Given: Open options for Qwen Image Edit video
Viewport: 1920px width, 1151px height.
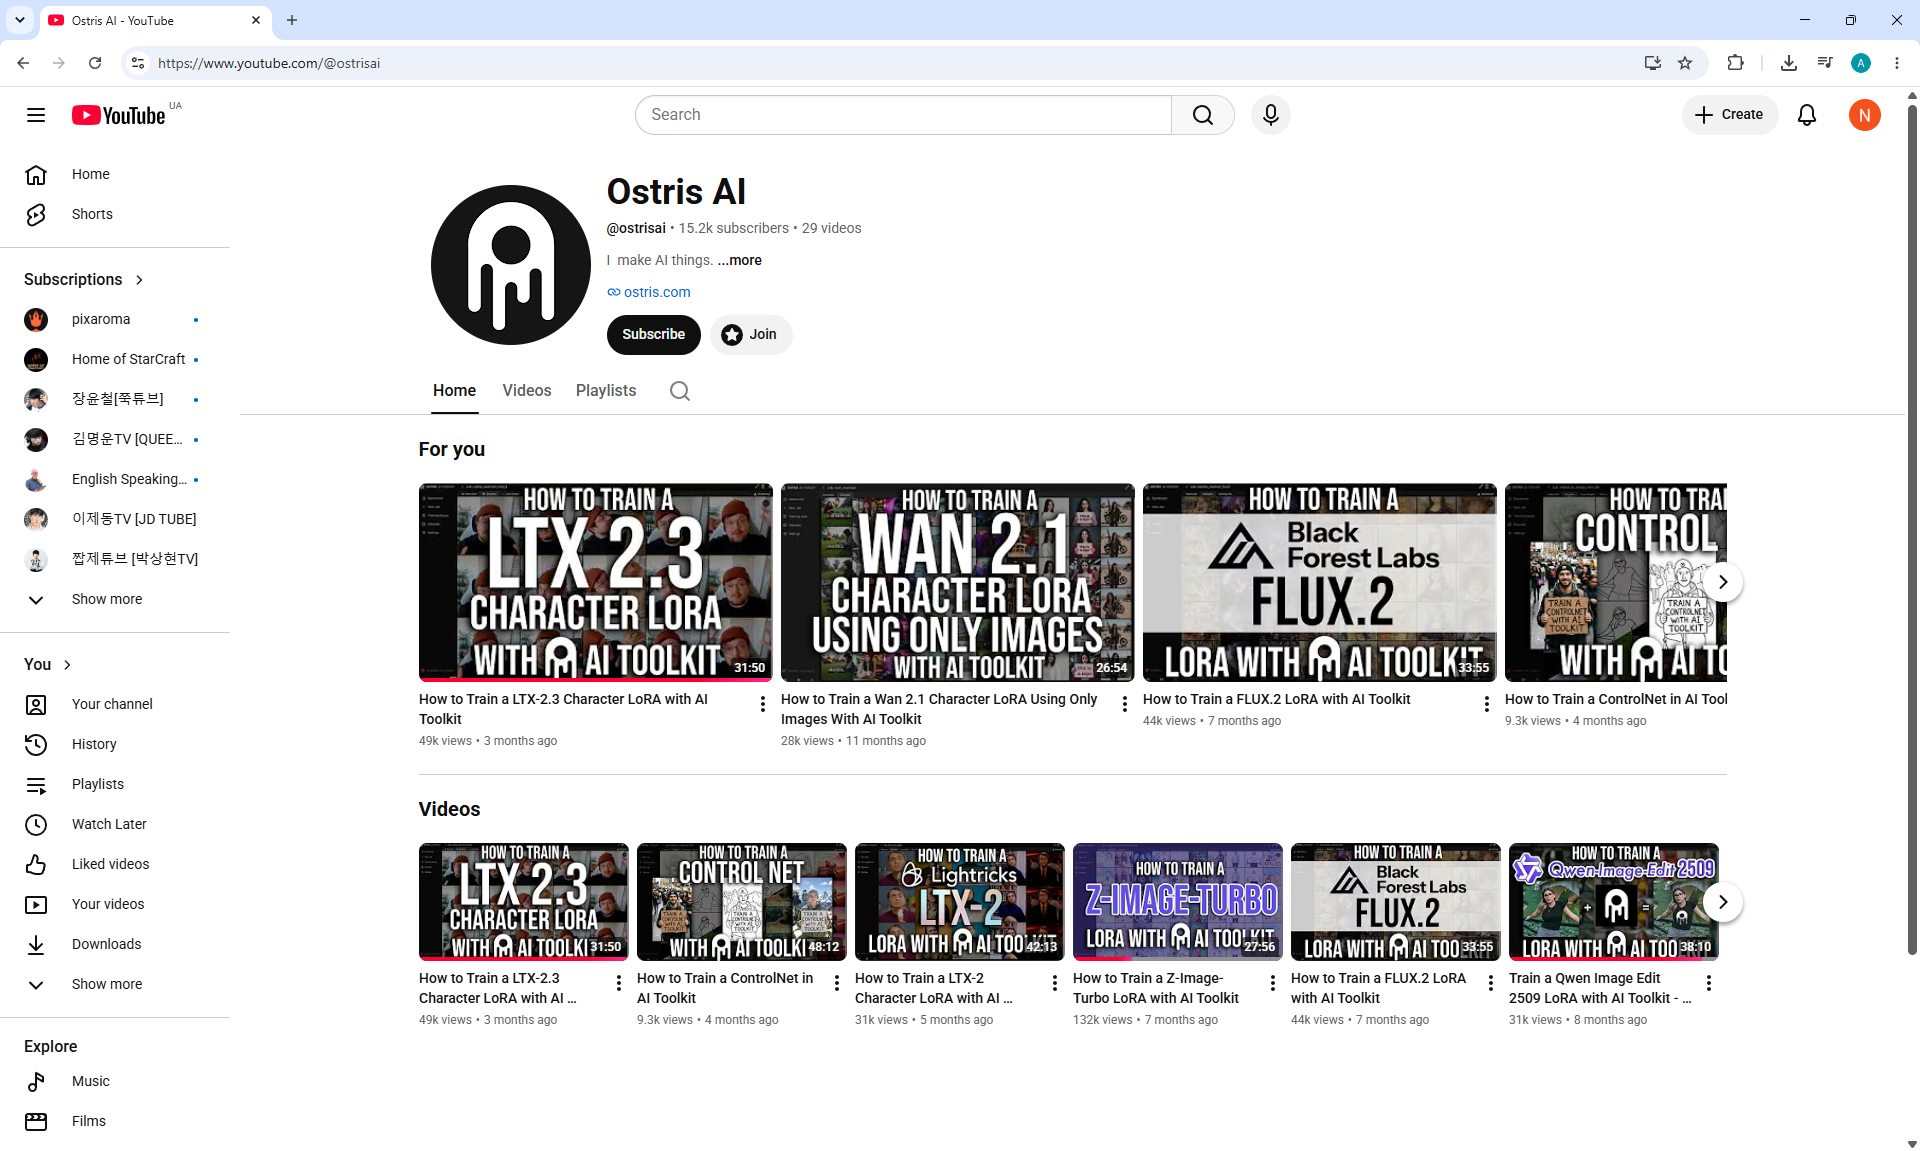Looking at the screenshot, I should pos(1709,983).
